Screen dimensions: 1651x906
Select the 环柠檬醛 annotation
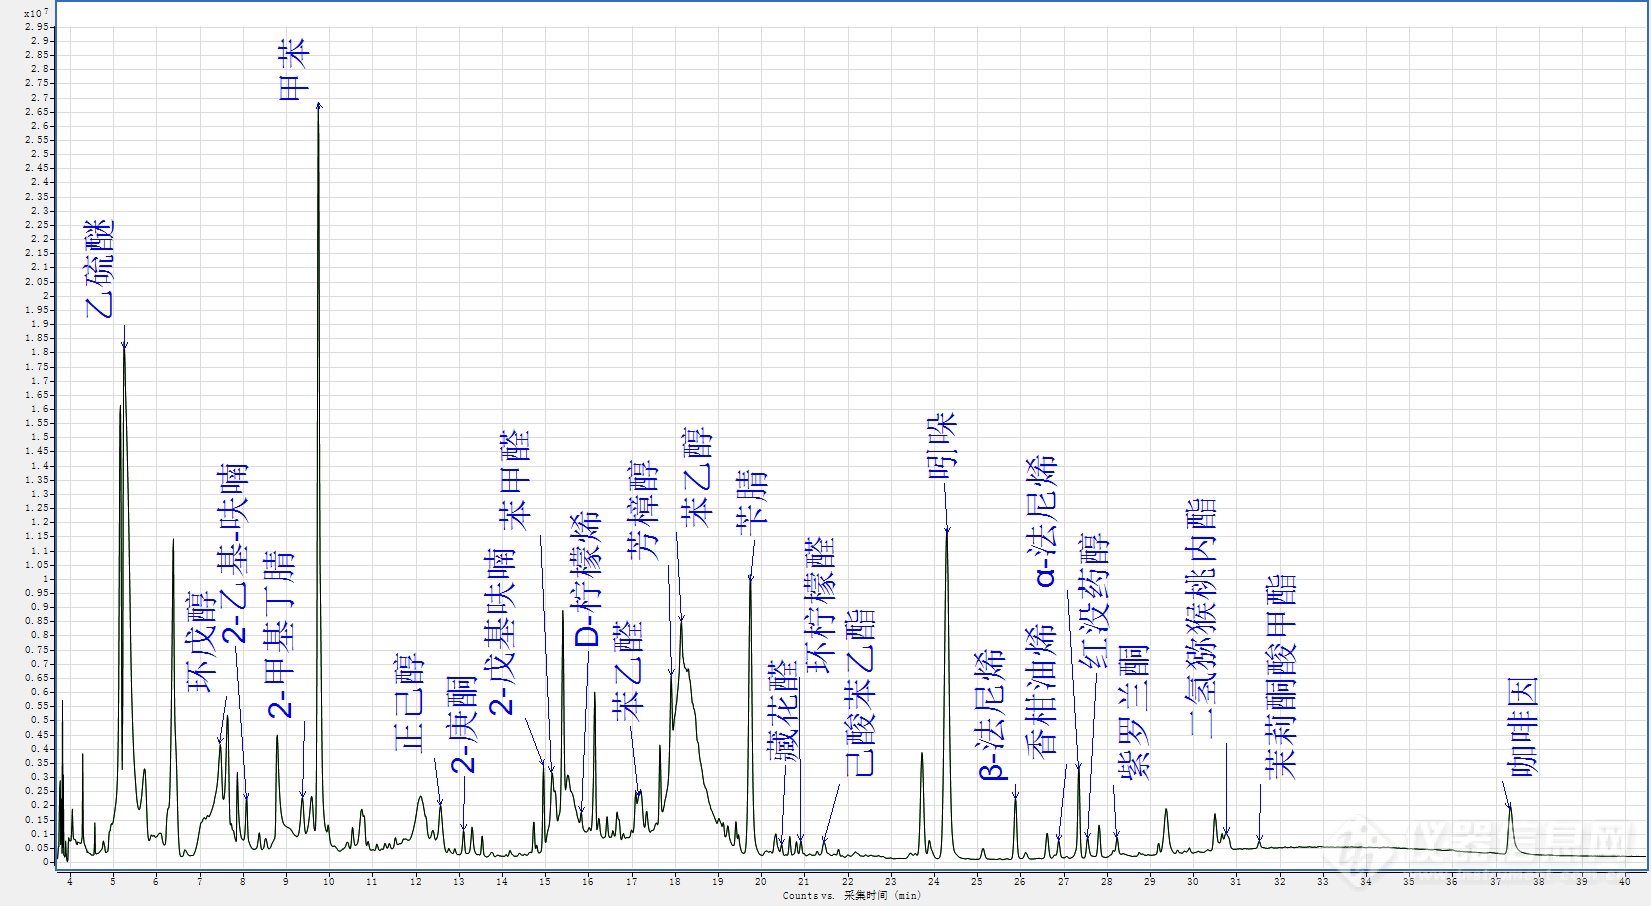(x=820, y=605)
